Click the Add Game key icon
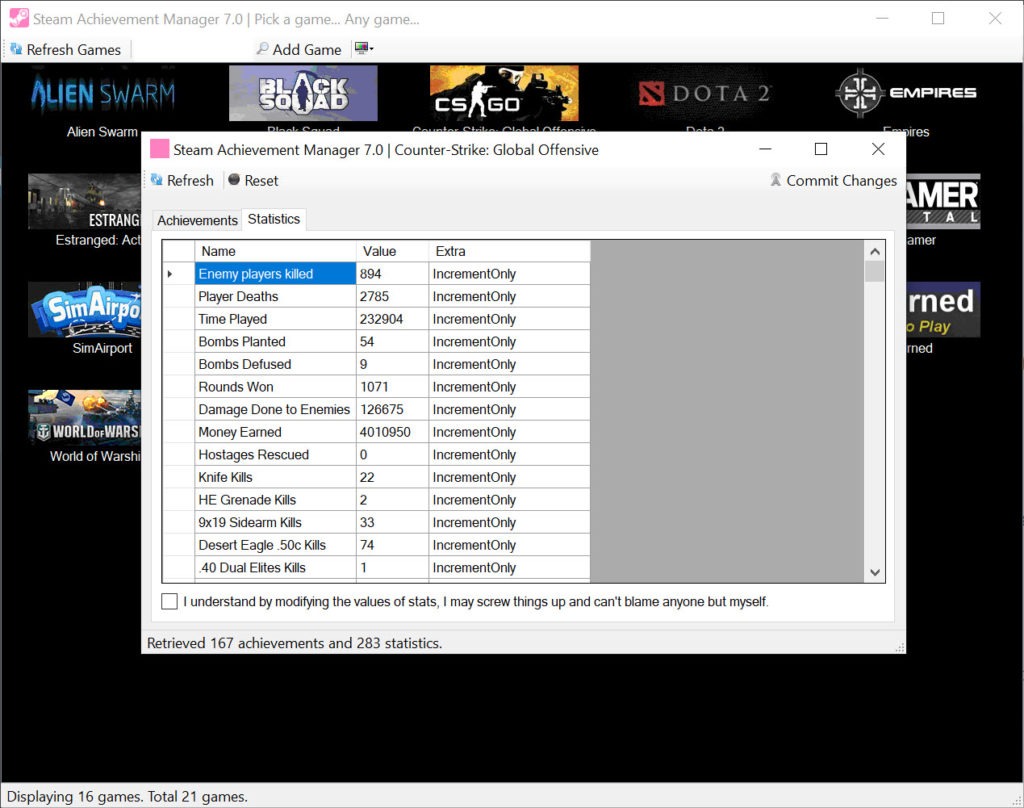This screenshot has width=1024, height=808. click(x=263, y=48)
